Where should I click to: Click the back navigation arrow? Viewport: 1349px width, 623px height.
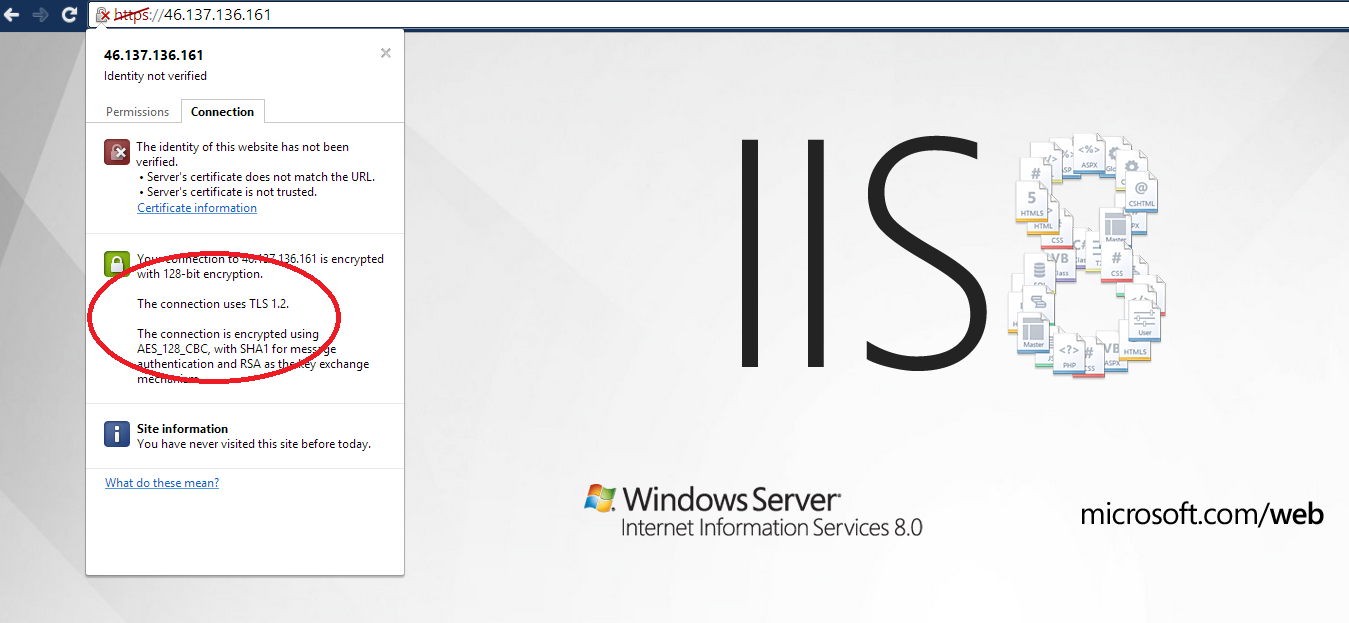[x=13, y=15]
